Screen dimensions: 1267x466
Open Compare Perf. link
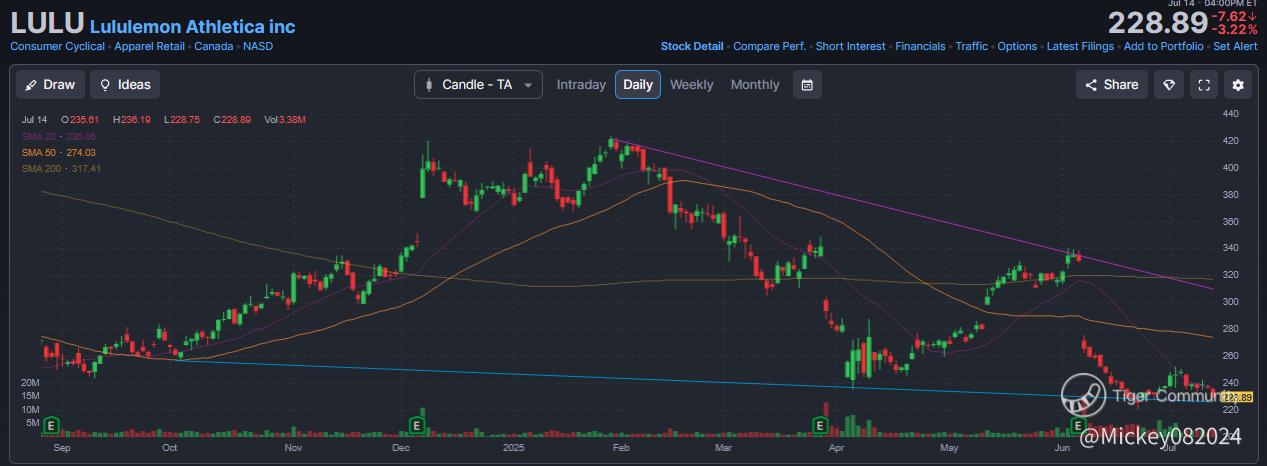pyautogui.click(x=770, y=46)
